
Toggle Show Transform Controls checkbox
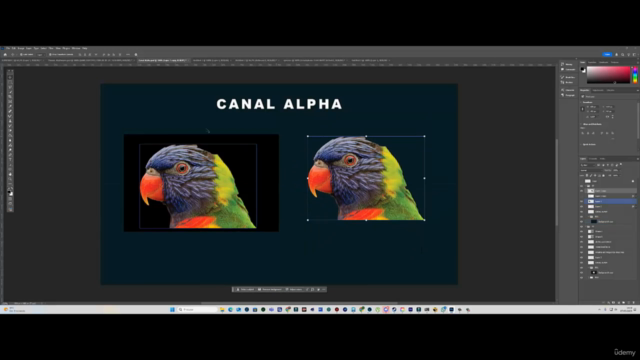pos(50,54)
